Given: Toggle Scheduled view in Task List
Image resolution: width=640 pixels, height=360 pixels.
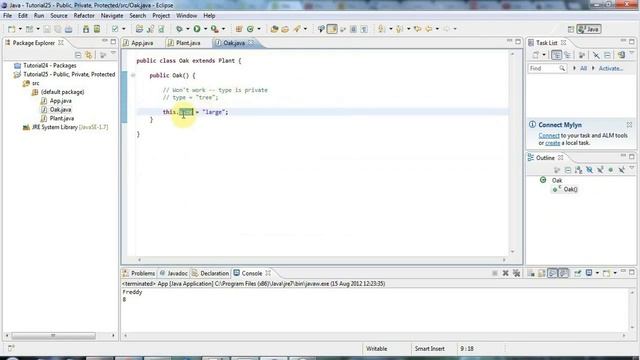Looking at the screenshot, I should [x=567, y=55].
